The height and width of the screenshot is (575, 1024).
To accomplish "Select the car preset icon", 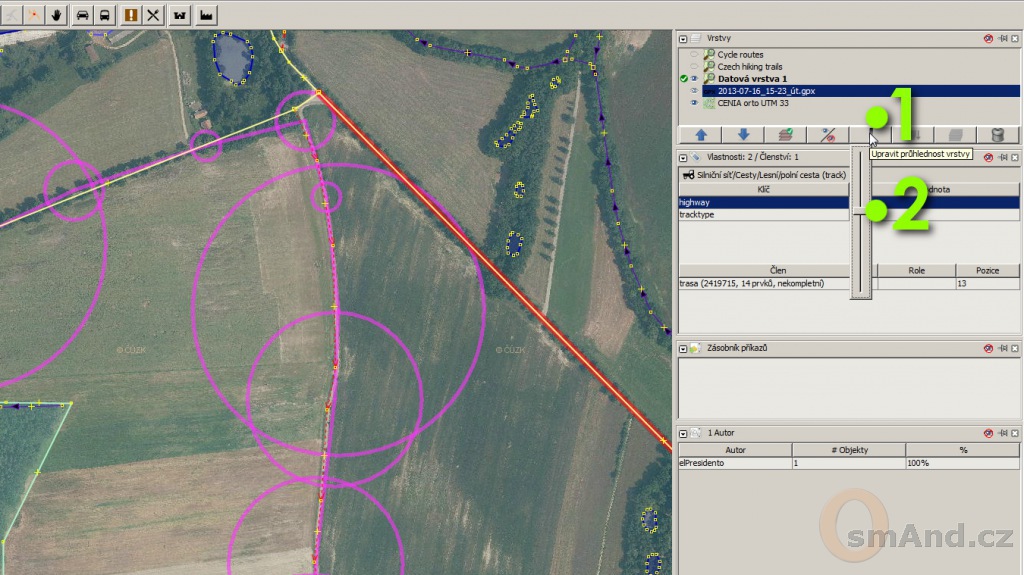I will 82,14.
